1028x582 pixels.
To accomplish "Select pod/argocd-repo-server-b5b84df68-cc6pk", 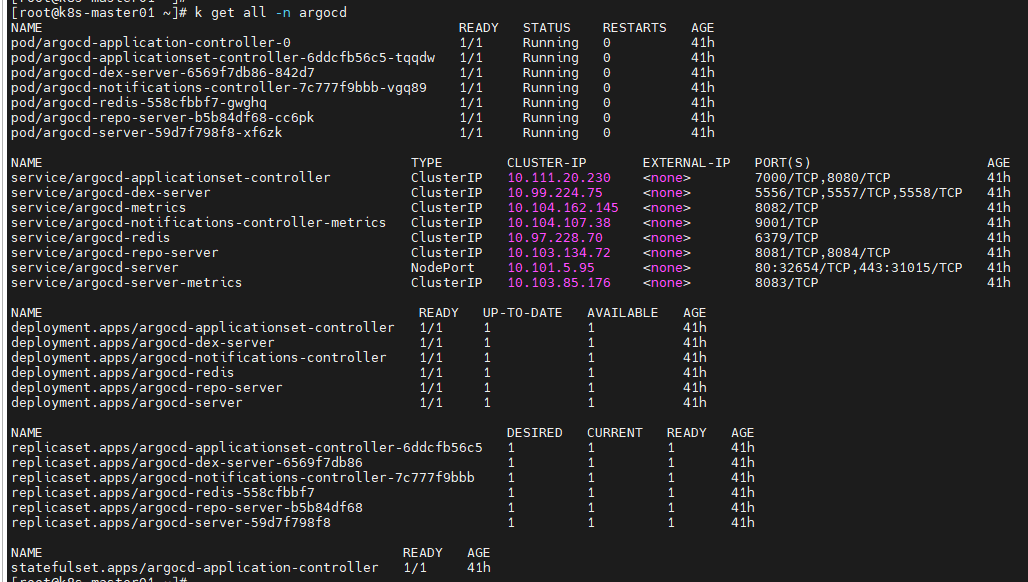I will coord(163,118).
